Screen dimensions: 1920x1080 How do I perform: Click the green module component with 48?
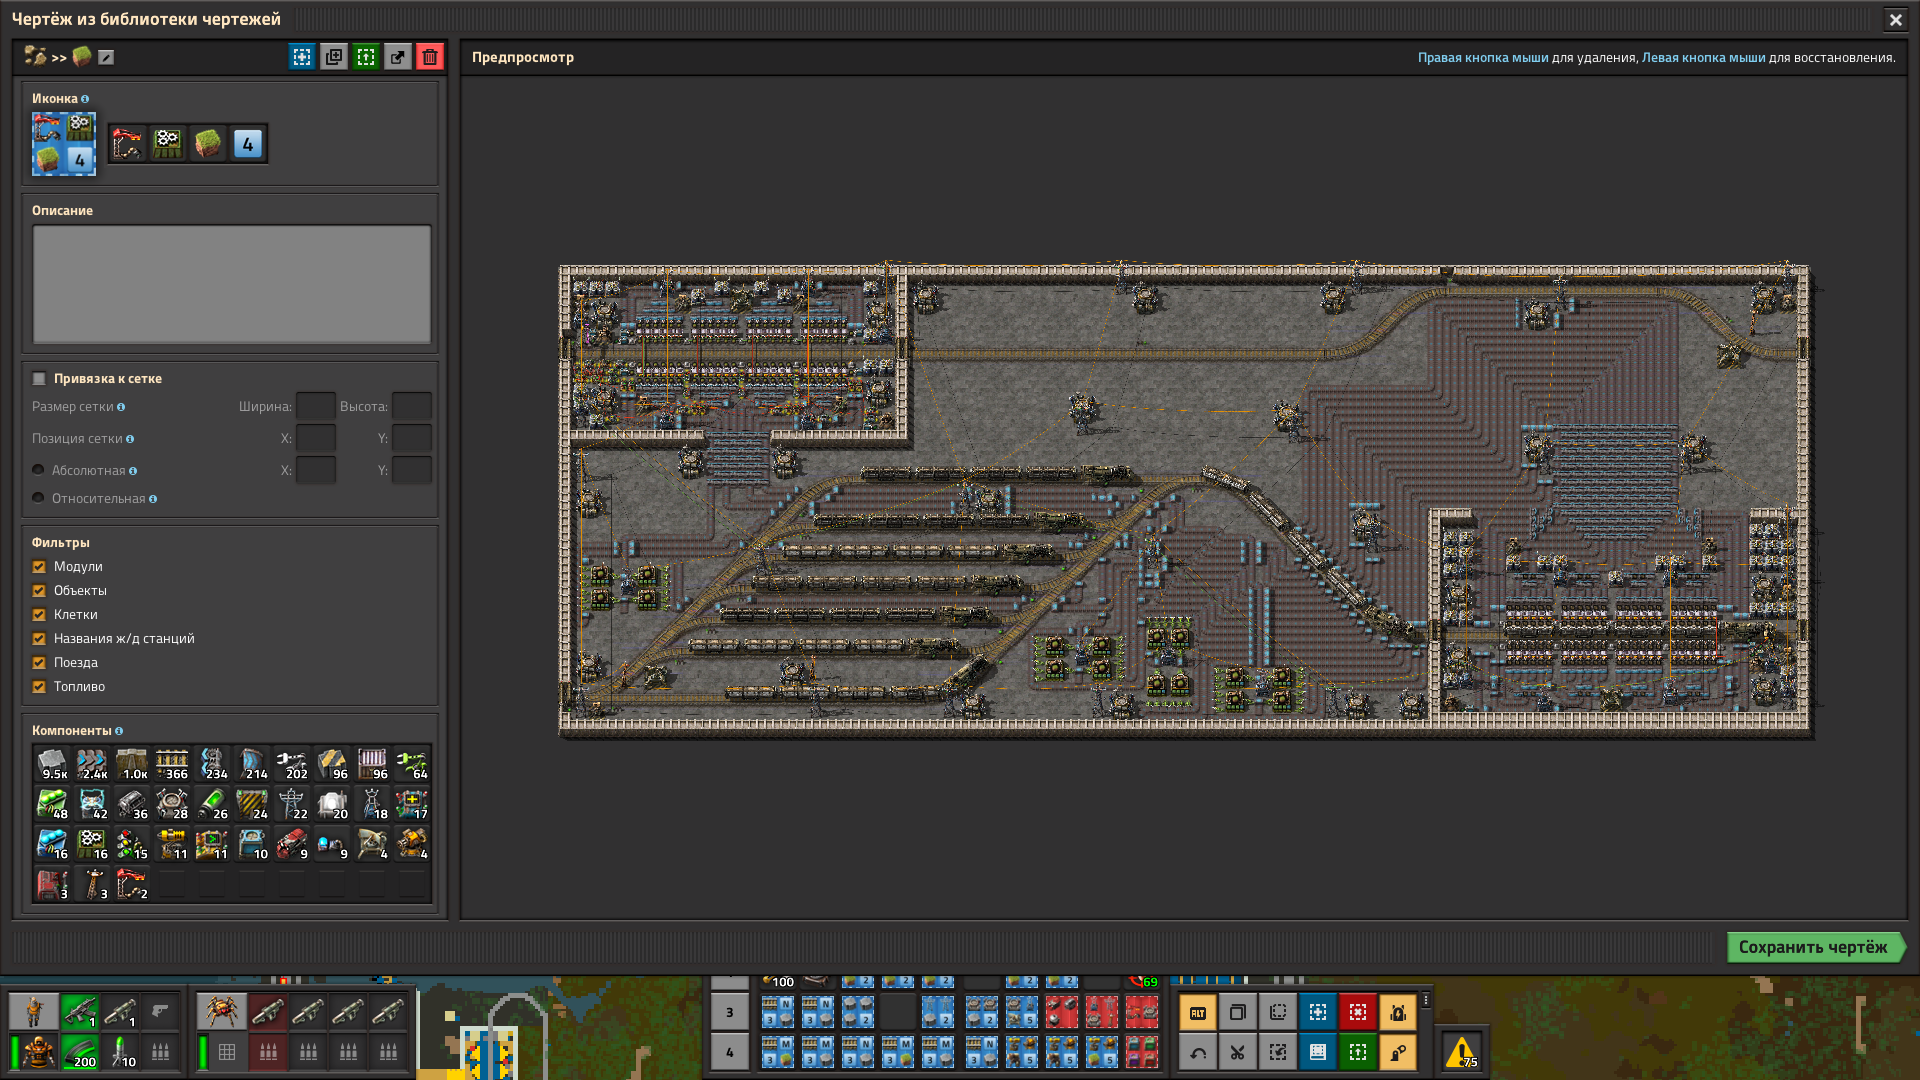pos(52,804)
